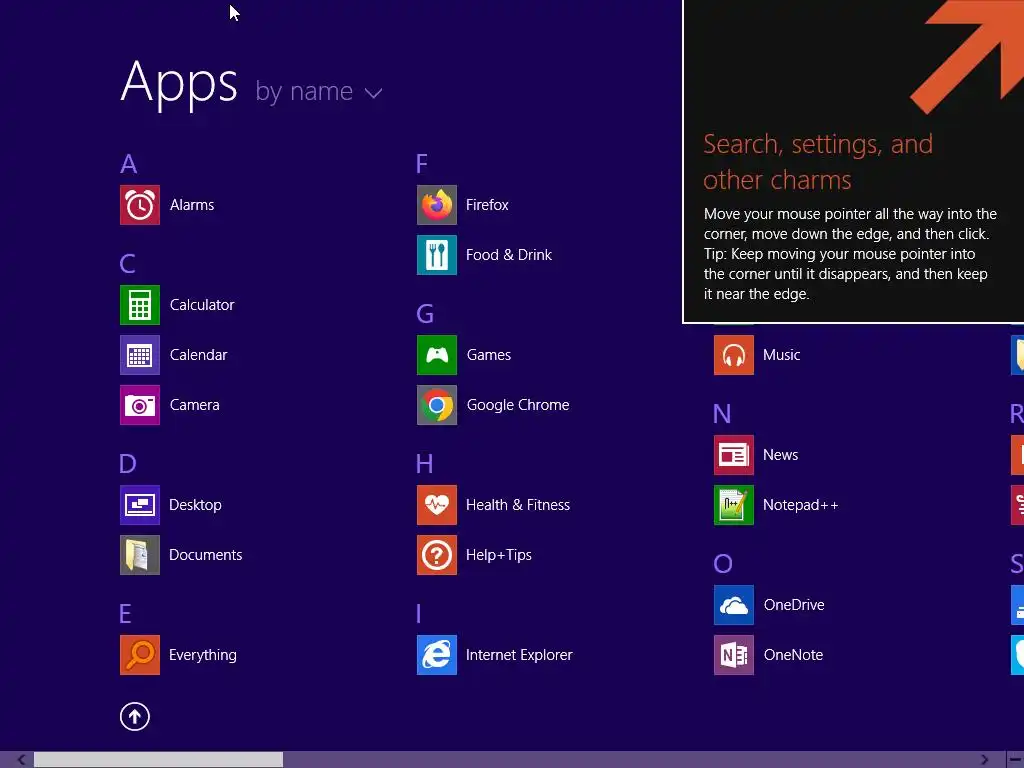Viewport: 1024px width, 768px height.
Task: Select the letter H group header
Action: (x=424, y=464)
